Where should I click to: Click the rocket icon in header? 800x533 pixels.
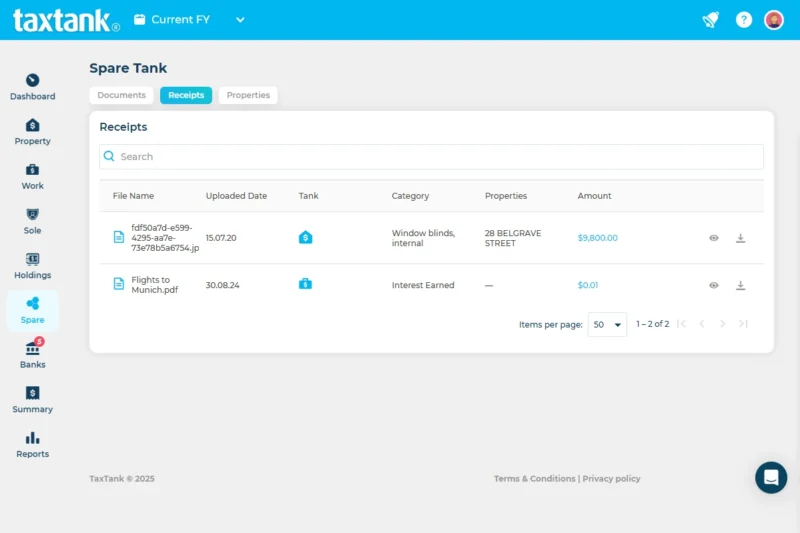click(x=711, y=20)
